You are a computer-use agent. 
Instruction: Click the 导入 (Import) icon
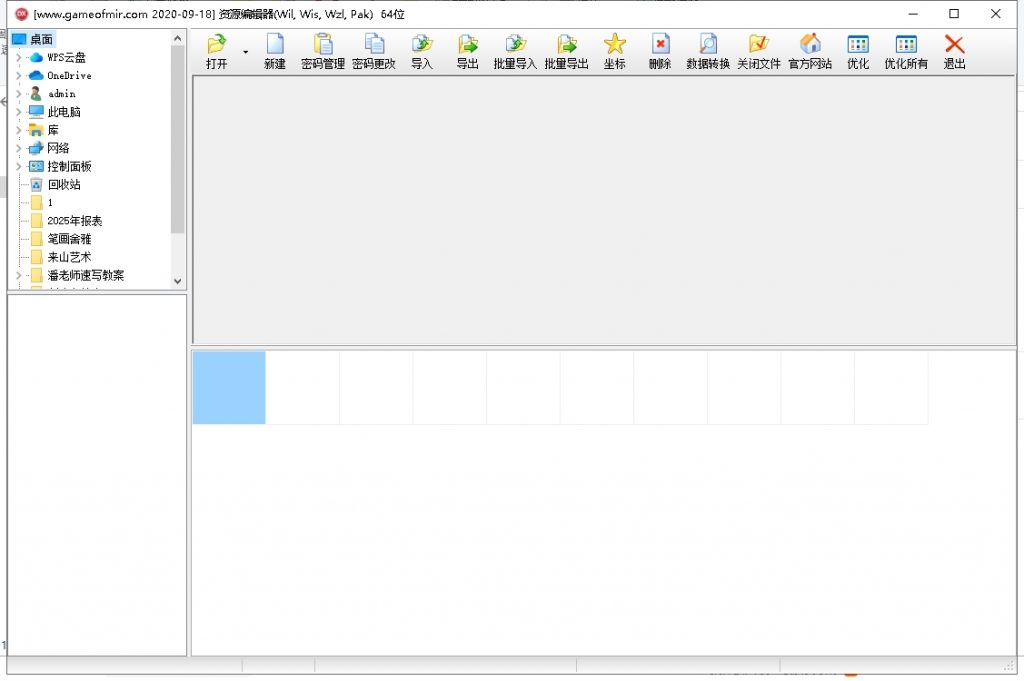tap(422, 45)
